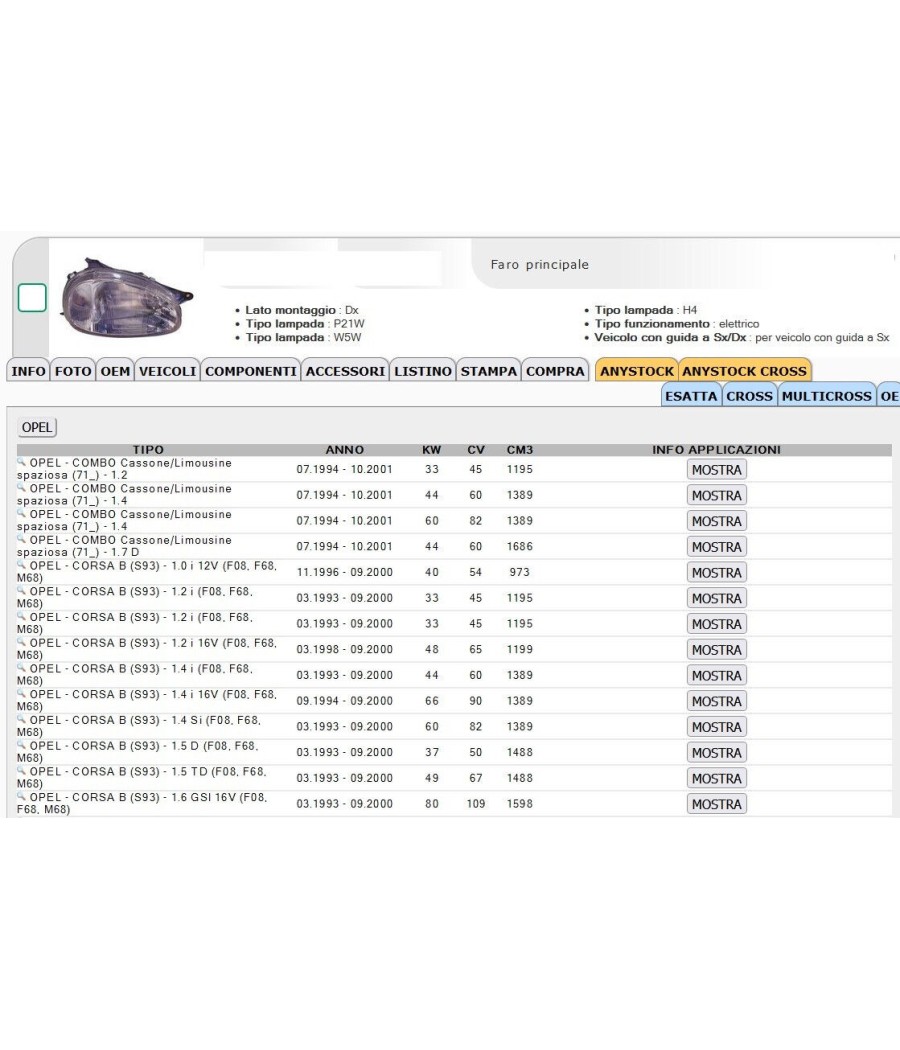Viewport: 900px width, 1050px height.
Task: Click the CM3 column header
Action: [520, 450]
